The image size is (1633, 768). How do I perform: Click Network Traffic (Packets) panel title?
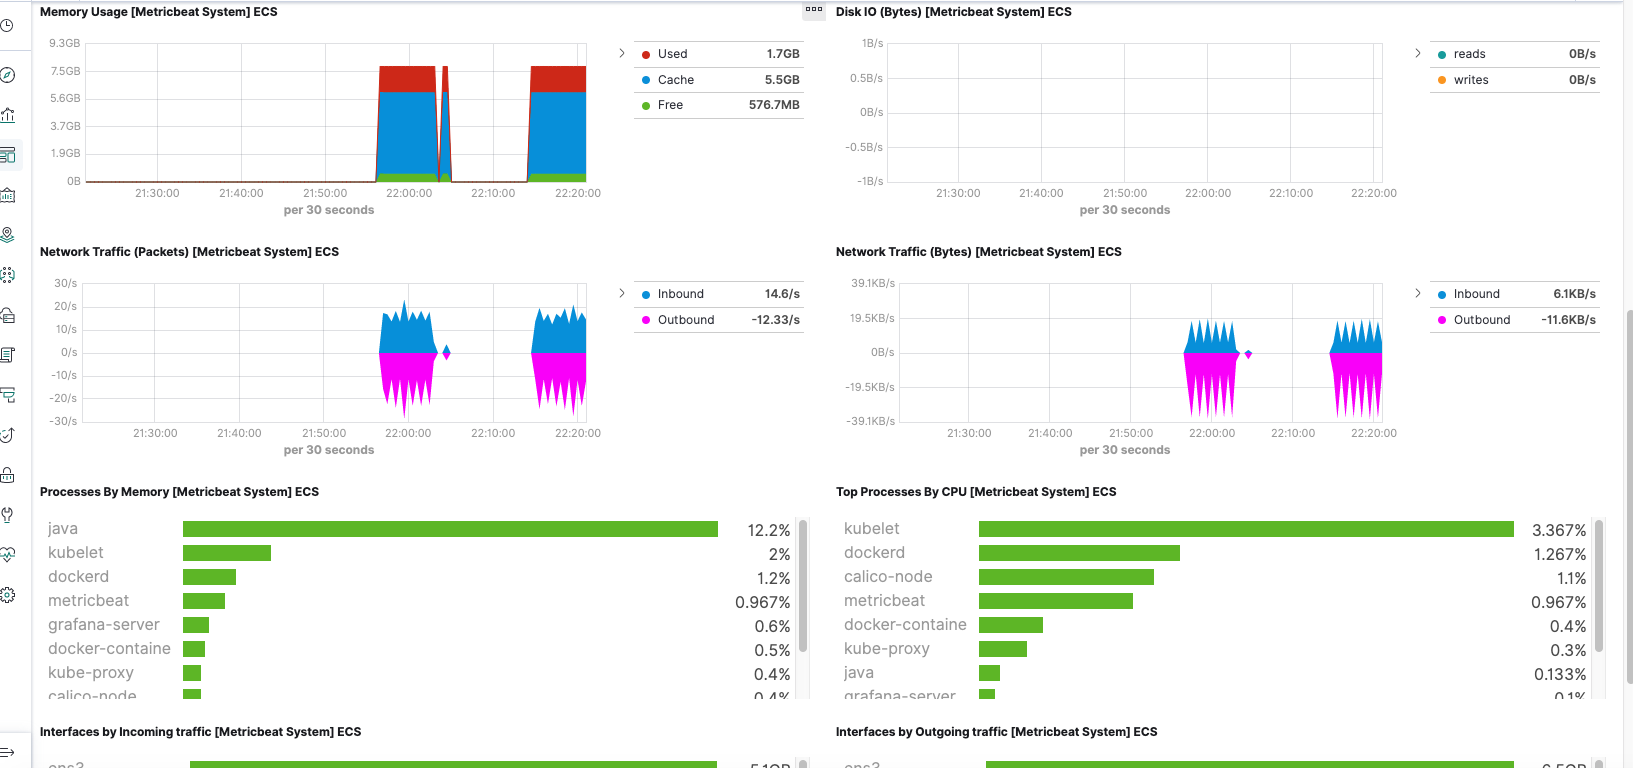(x=189, y=252)
